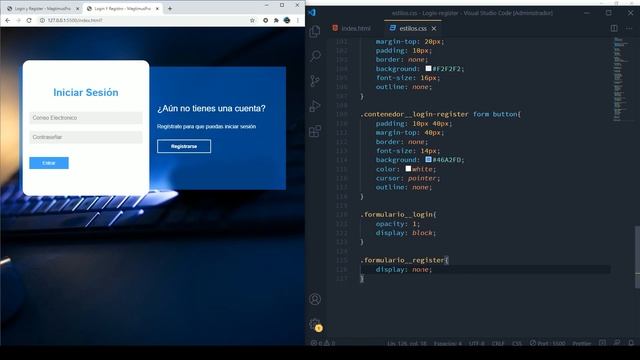The width and height of the screenshot is (640, 360).
Task: Open the Manage gear menu in VS Code
Action: [315, 325]
